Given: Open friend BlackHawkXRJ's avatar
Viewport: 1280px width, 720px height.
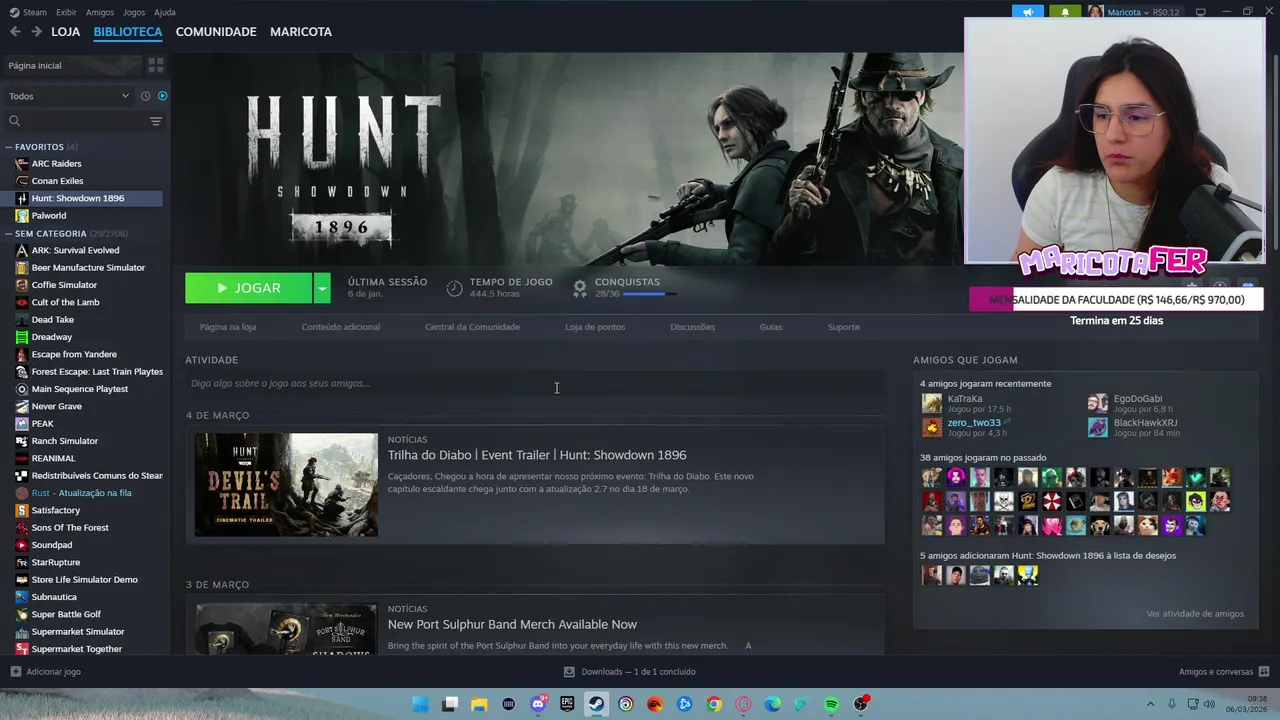Looking at the screenshot, I should pyautogui.click(x=1098, y=427).
